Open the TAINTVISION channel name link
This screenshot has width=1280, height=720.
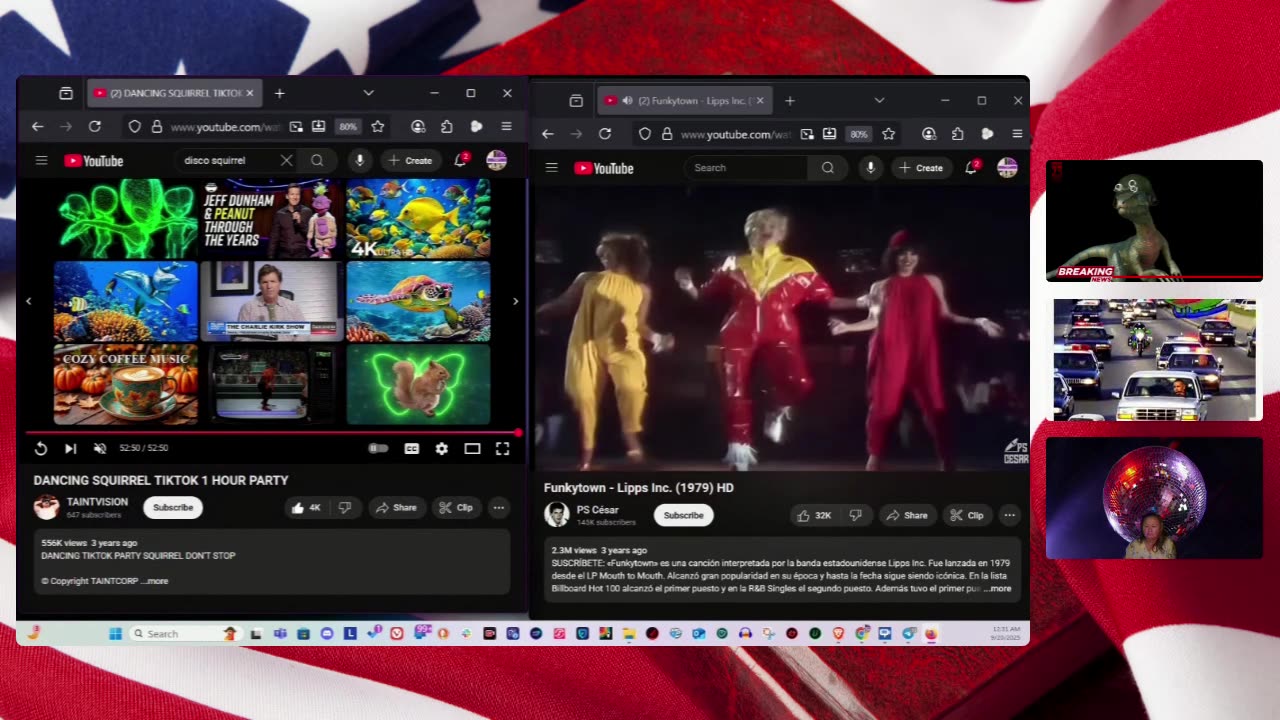coord(97,502)
